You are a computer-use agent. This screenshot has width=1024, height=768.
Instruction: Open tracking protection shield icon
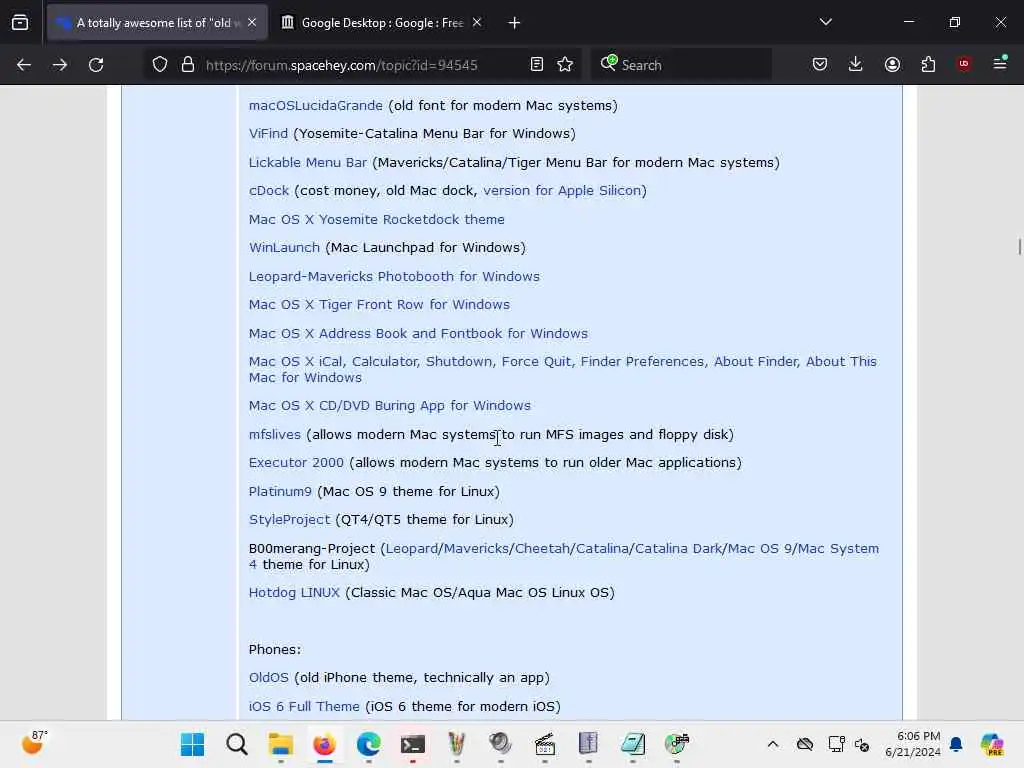pyautogui.click(x=160, y=65)
